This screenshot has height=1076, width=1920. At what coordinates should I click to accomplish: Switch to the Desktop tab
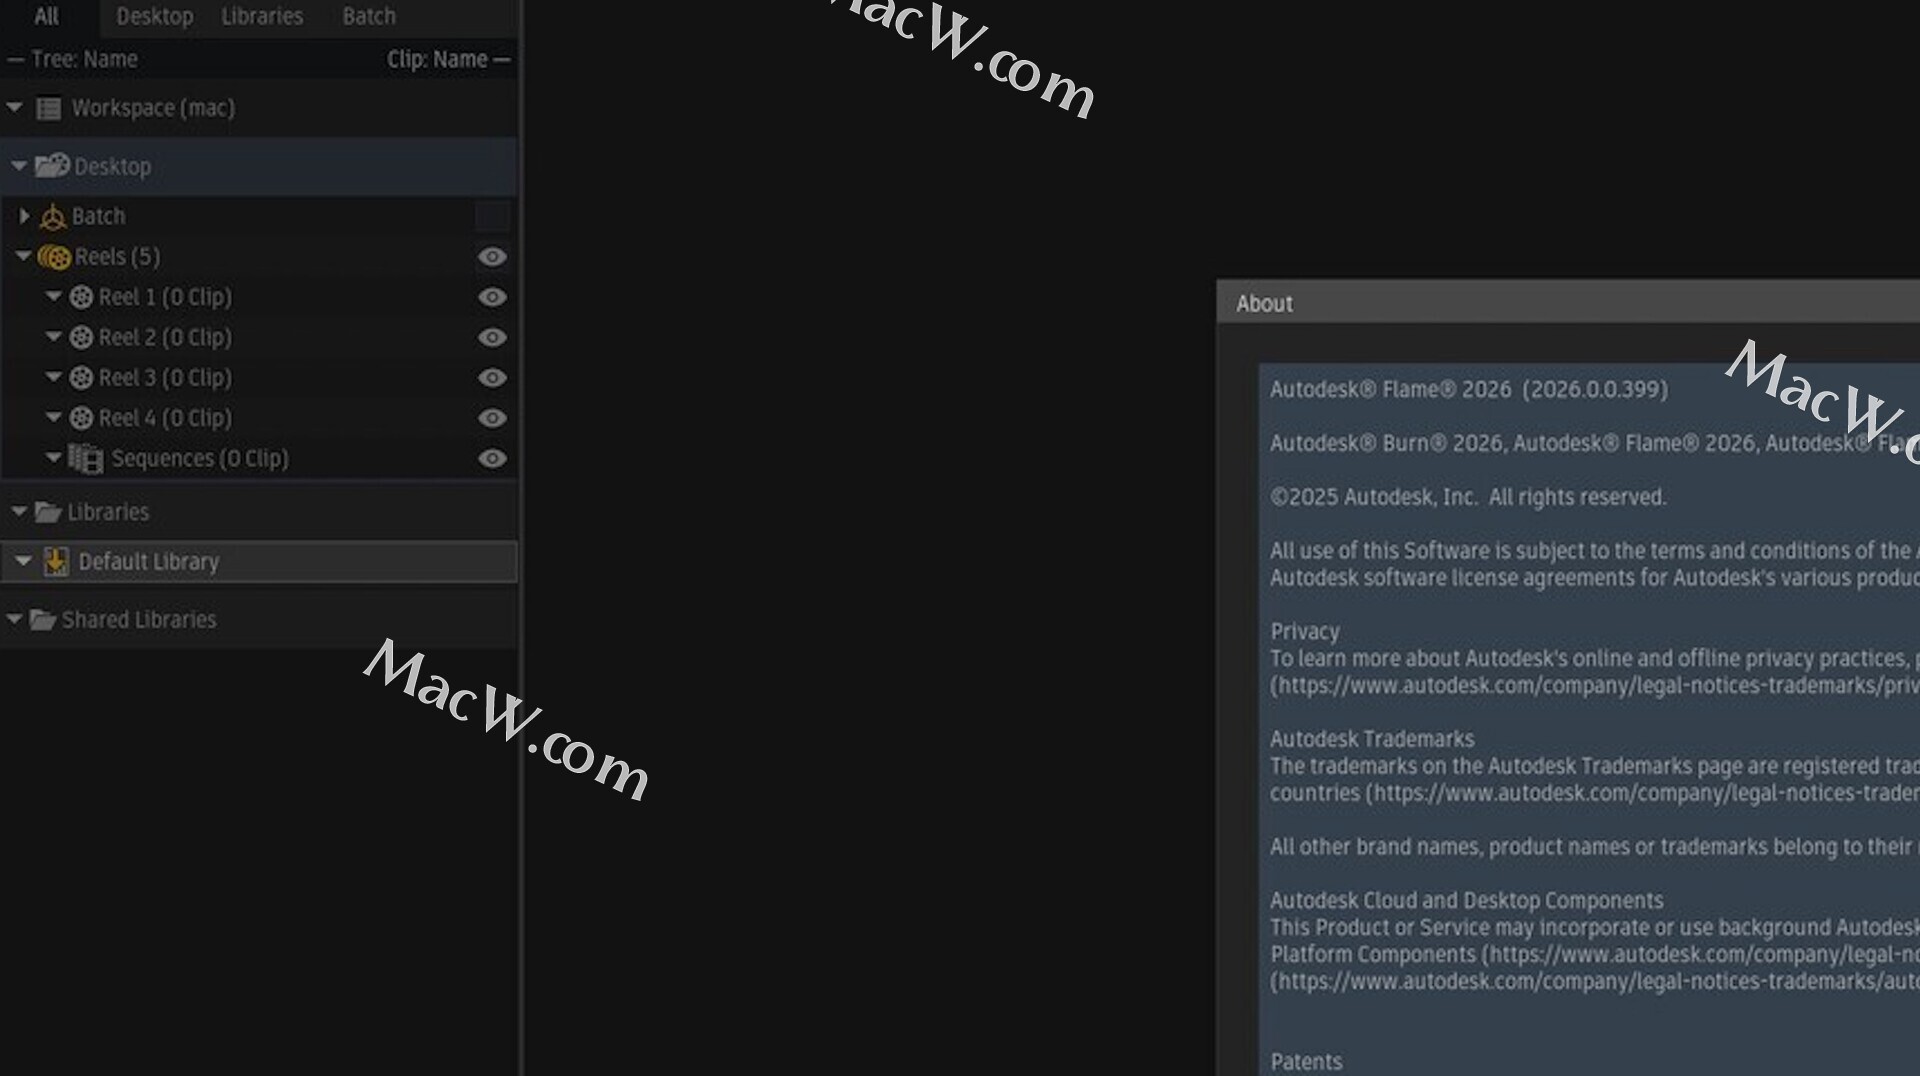[154, 17]
